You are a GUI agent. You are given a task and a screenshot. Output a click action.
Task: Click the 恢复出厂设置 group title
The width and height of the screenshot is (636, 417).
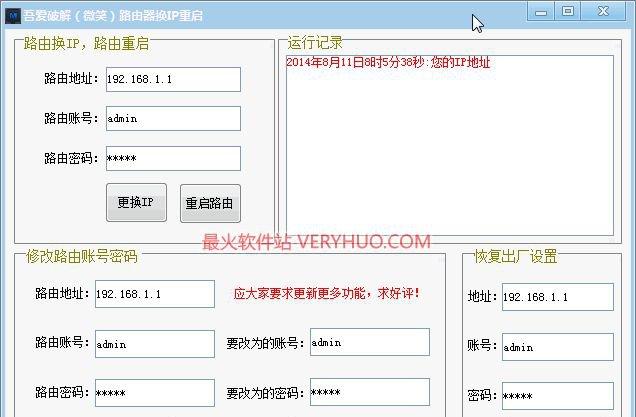(x=516, y=256)
